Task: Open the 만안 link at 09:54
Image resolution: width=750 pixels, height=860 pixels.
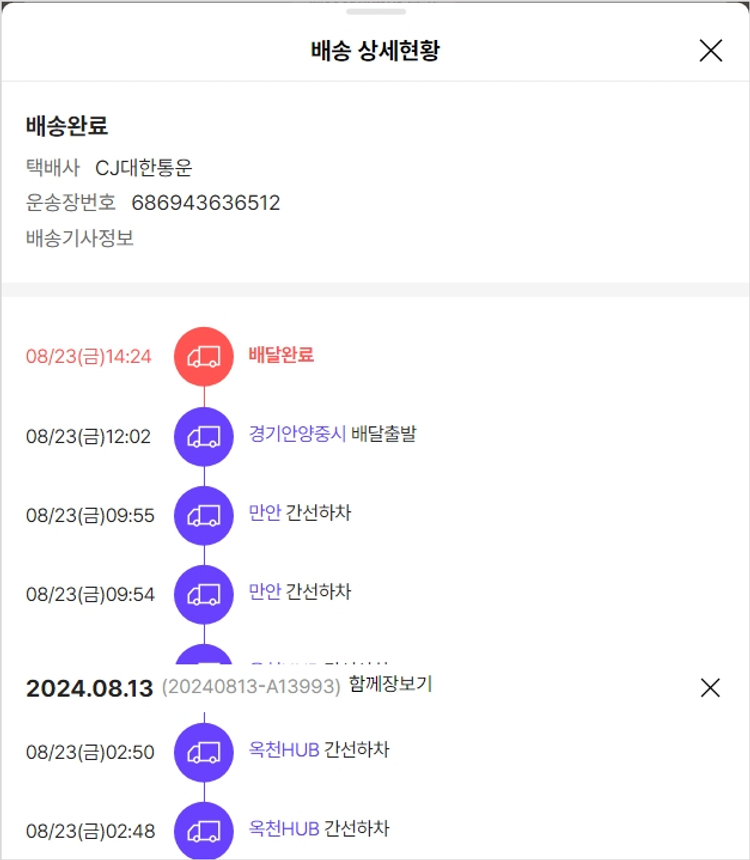Action: pyautogui.click(x=265, y=592)
